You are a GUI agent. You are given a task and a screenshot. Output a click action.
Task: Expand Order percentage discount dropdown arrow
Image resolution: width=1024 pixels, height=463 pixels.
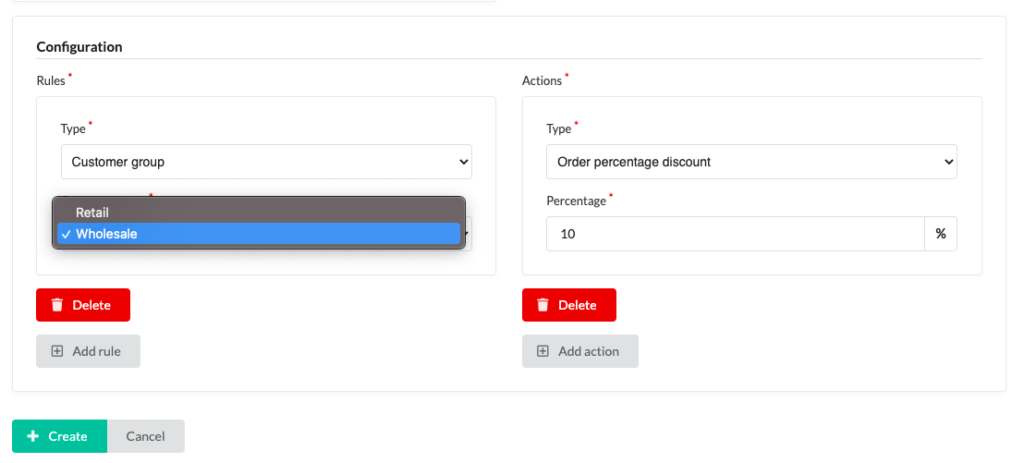[x=949, y=161]
